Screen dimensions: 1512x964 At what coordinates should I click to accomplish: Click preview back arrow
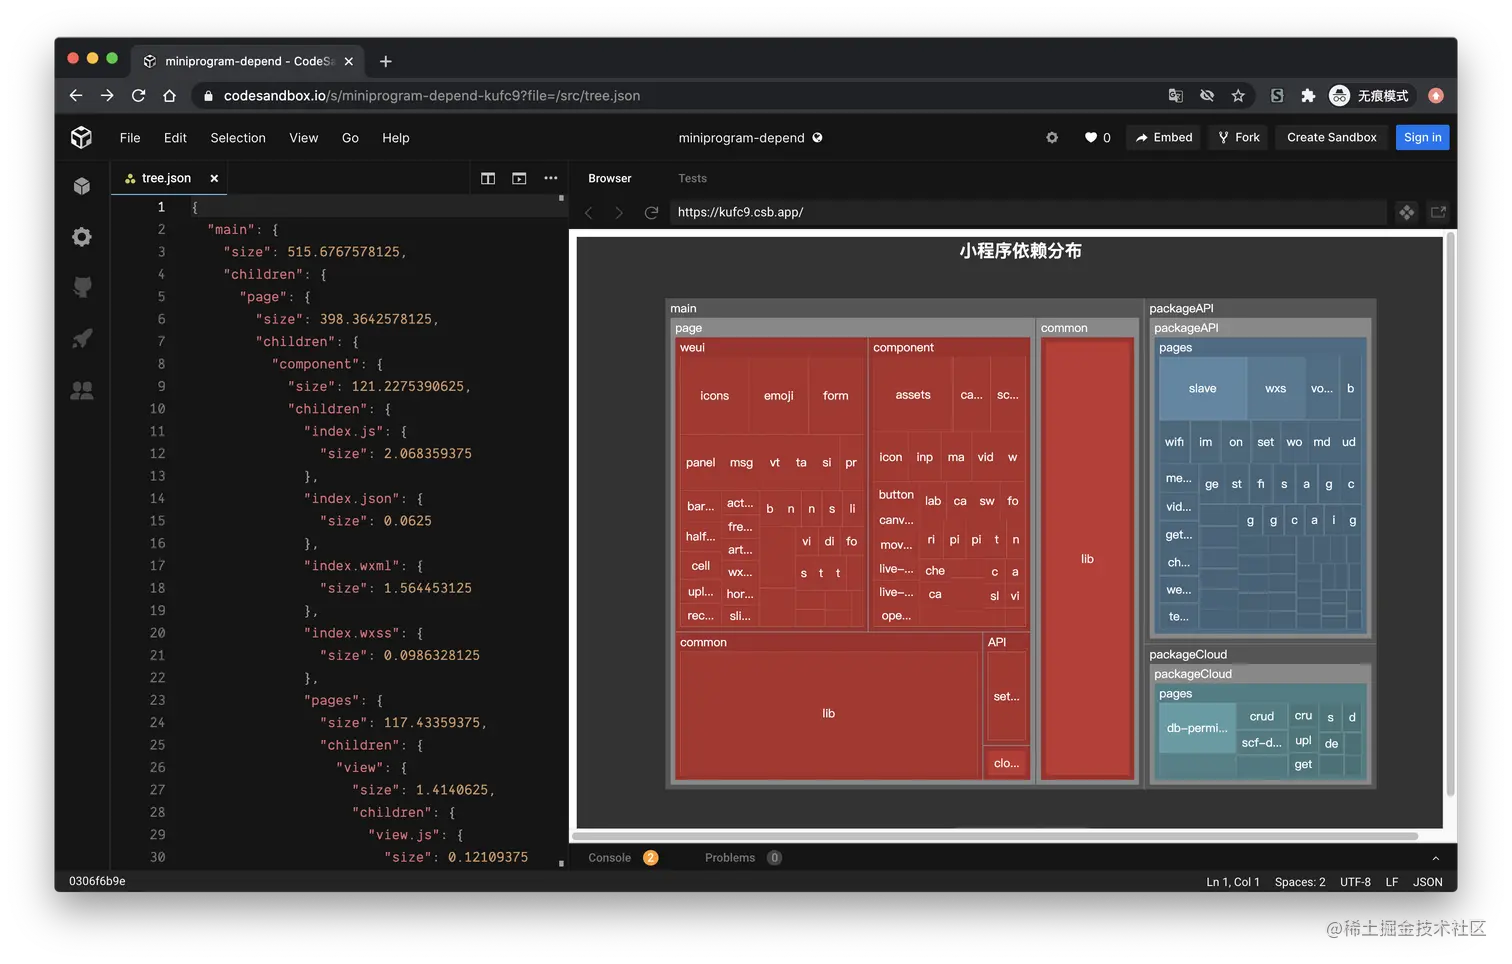tap(589, 212)
